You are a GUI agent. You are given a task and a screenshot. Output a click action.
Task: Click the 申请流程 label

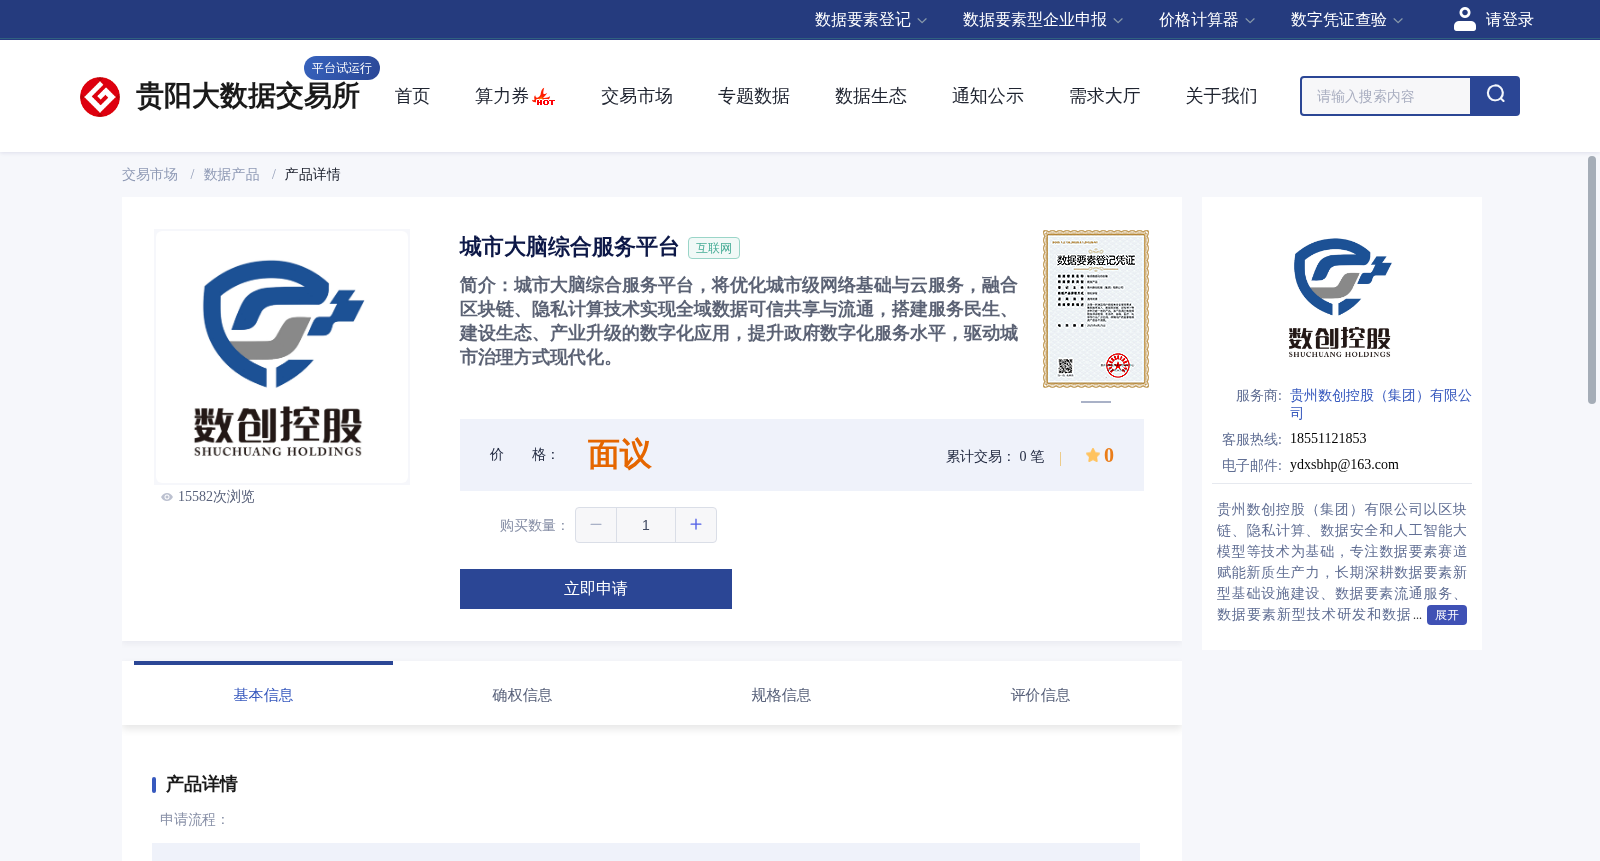click(x=194, y=820)
